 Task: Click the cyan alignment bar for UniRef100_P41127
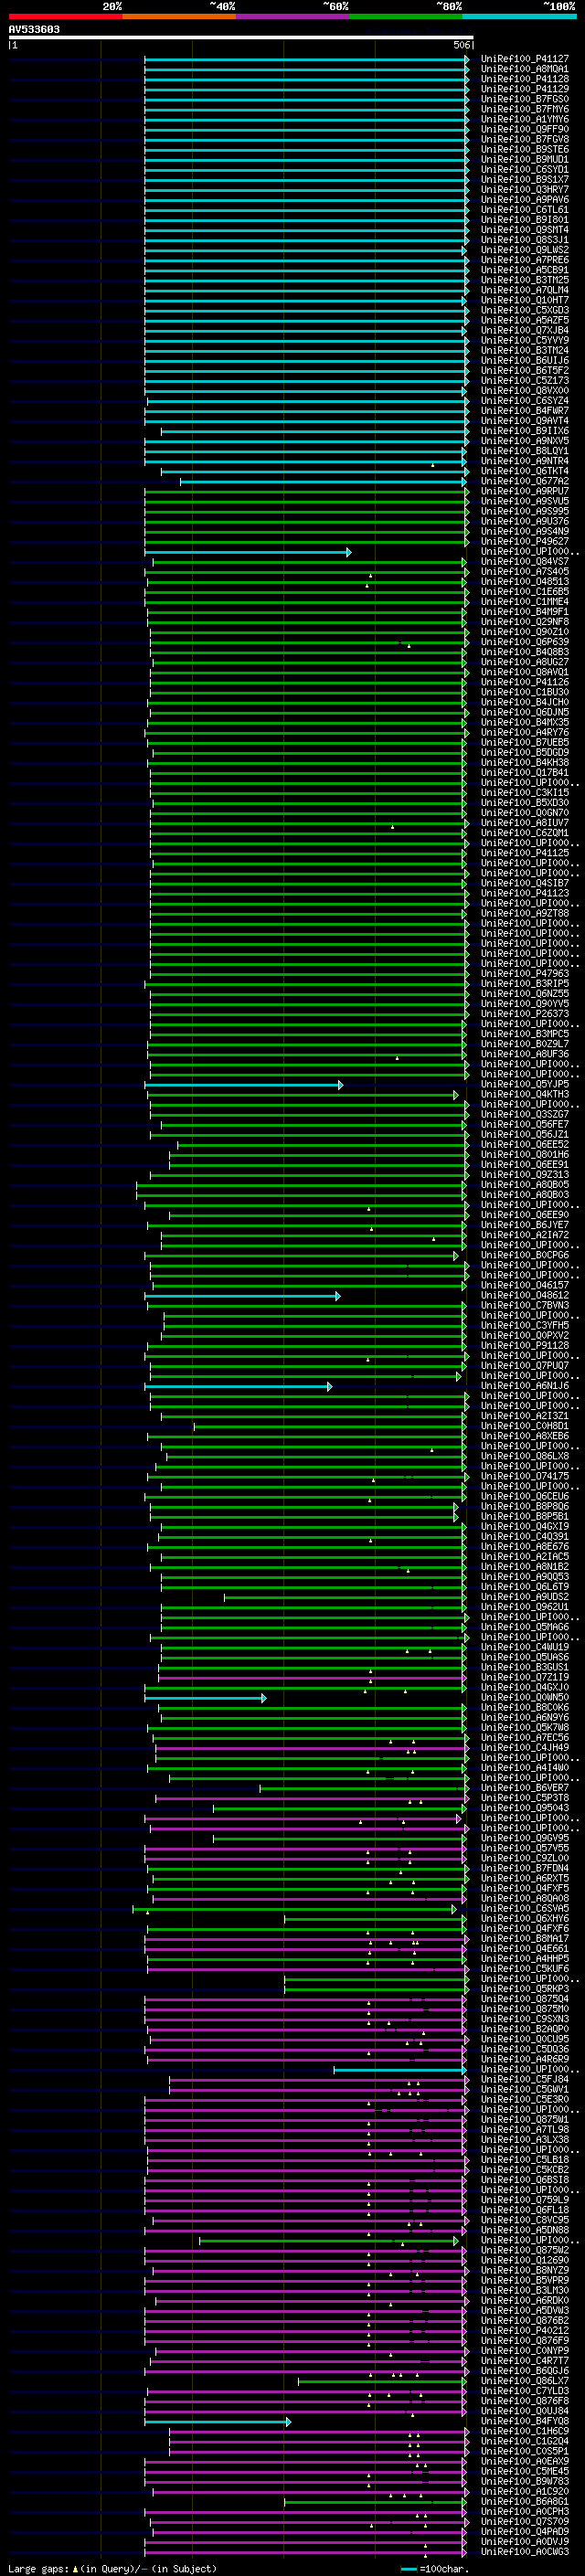(306, 60)
